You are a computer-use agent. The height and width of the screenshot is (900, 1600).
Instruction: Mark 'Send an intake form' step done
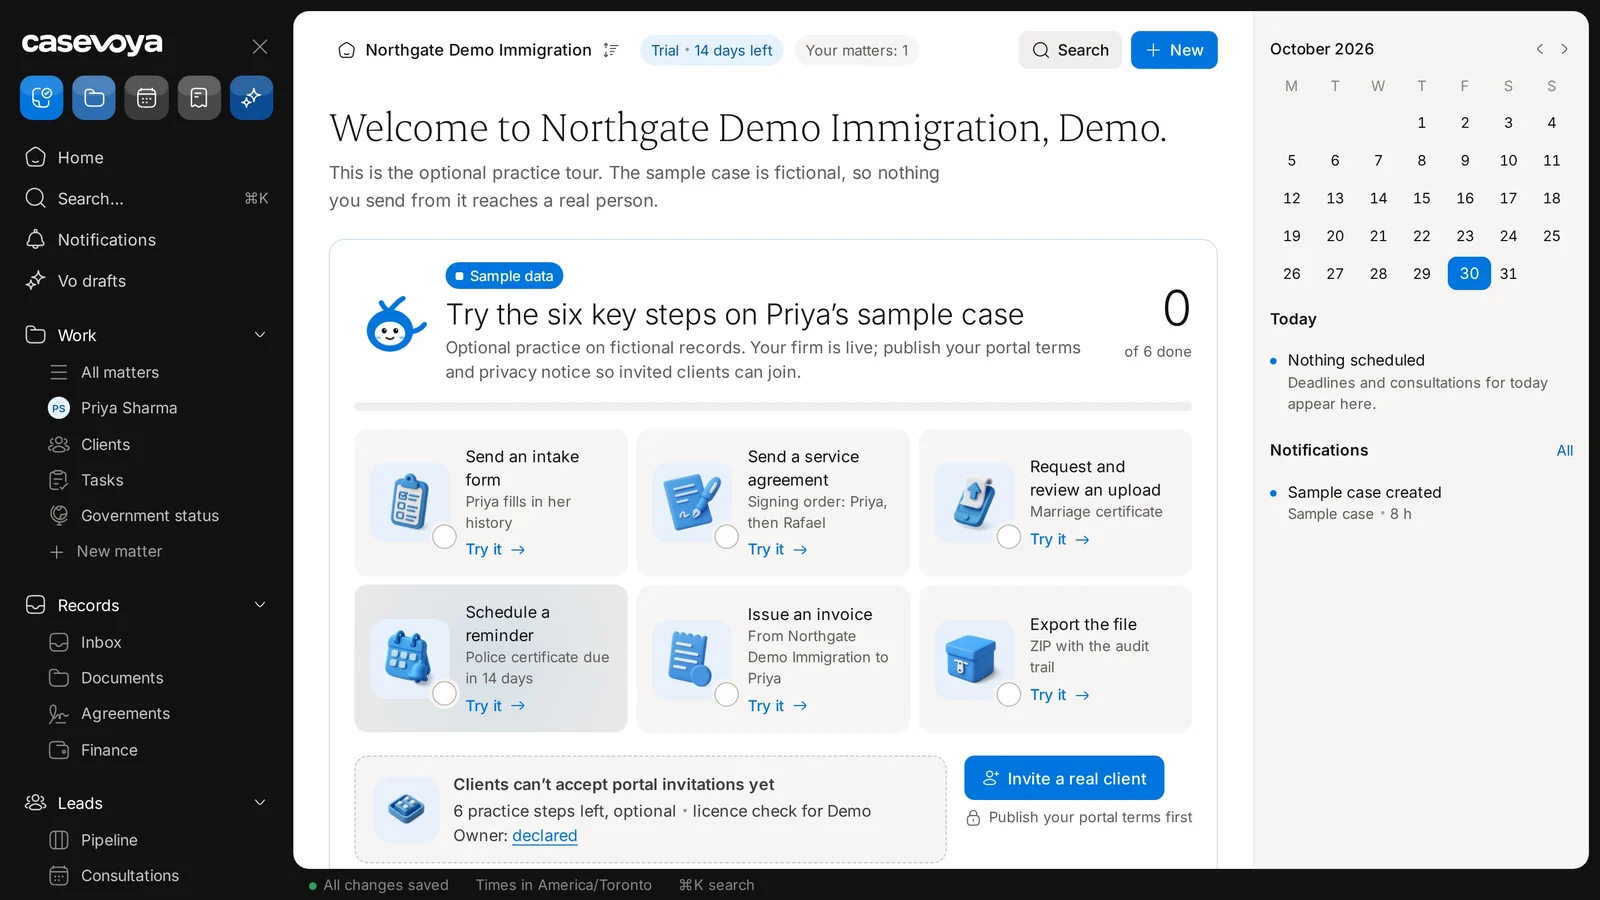pos(445,537)
